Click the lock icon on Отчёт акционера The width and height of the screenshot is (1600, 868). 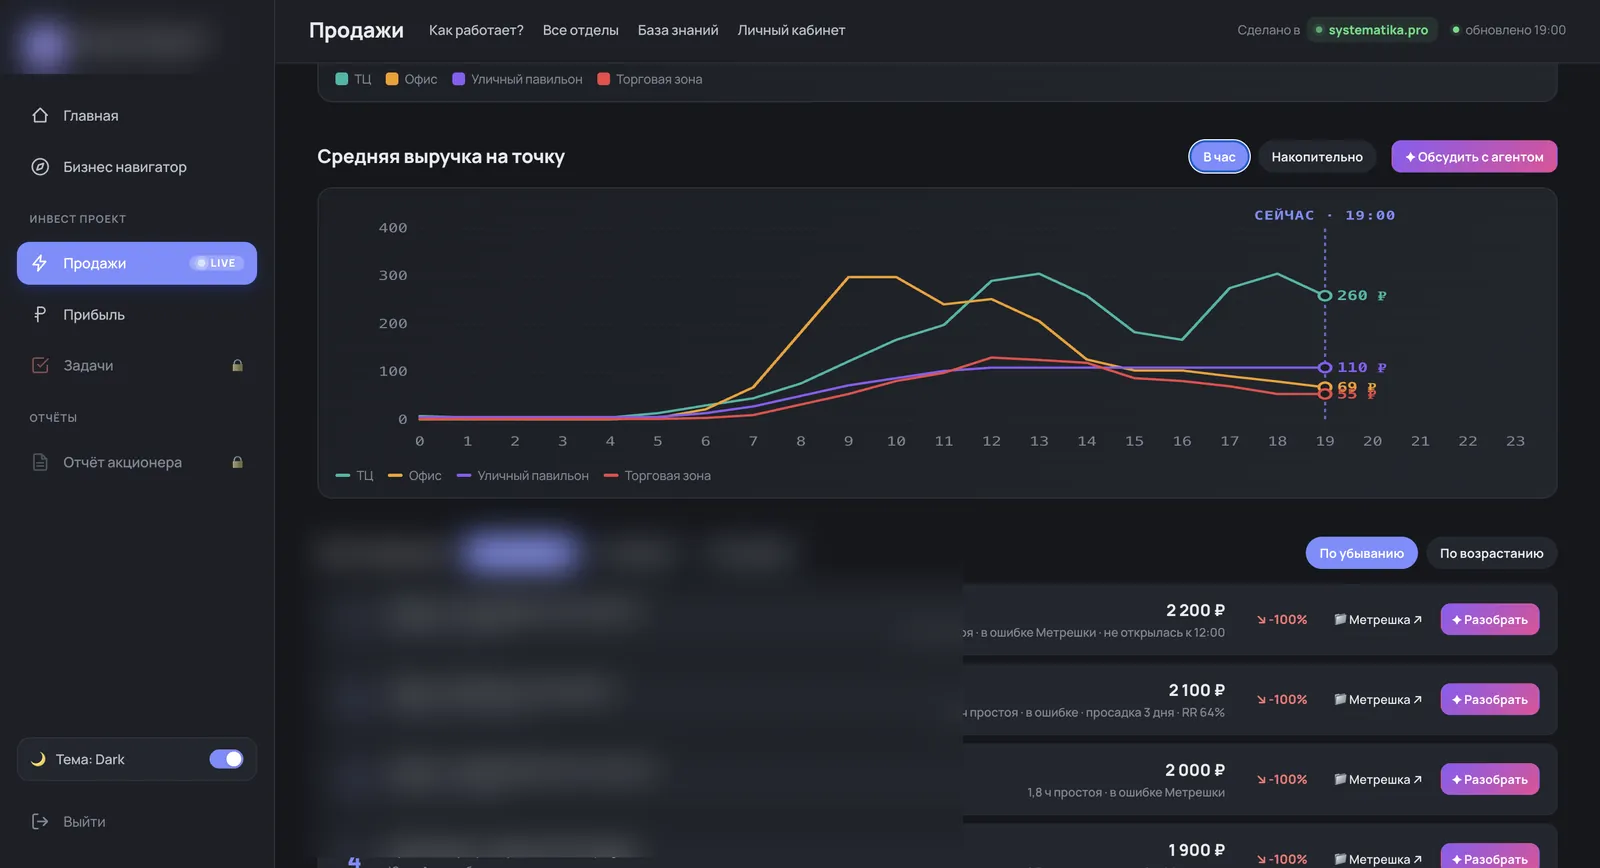click(238, 462)
